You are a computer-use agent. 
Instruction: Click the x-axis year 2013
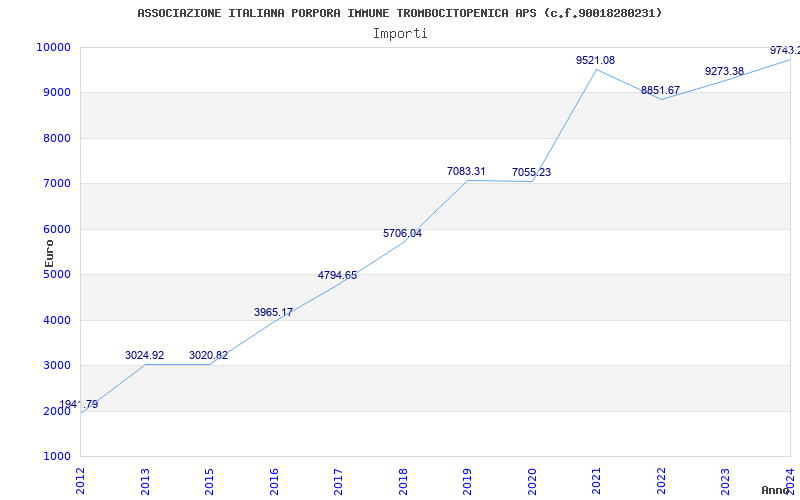145,481
